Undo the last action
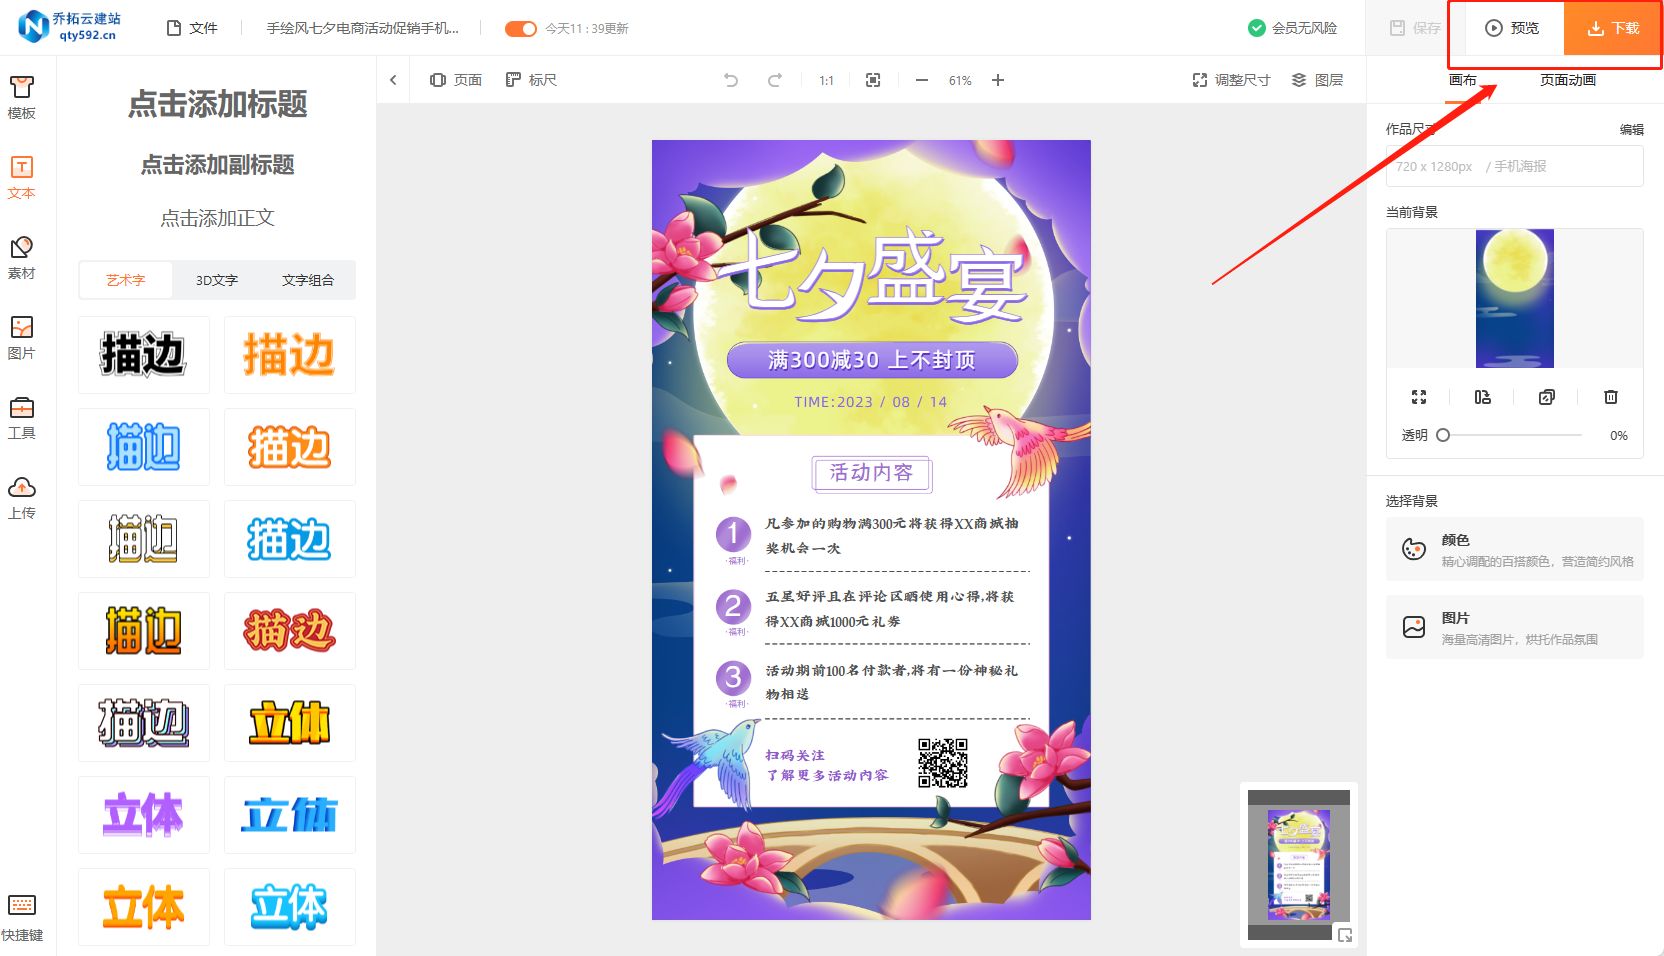 point(731,80)
